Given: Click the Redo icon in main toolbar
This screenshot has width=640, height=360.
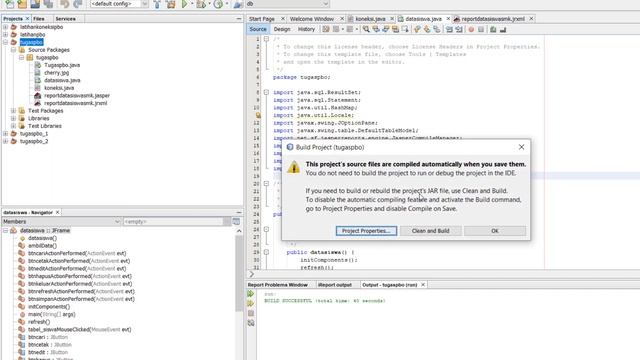Looking at the screenshot, I should point(78,4).
